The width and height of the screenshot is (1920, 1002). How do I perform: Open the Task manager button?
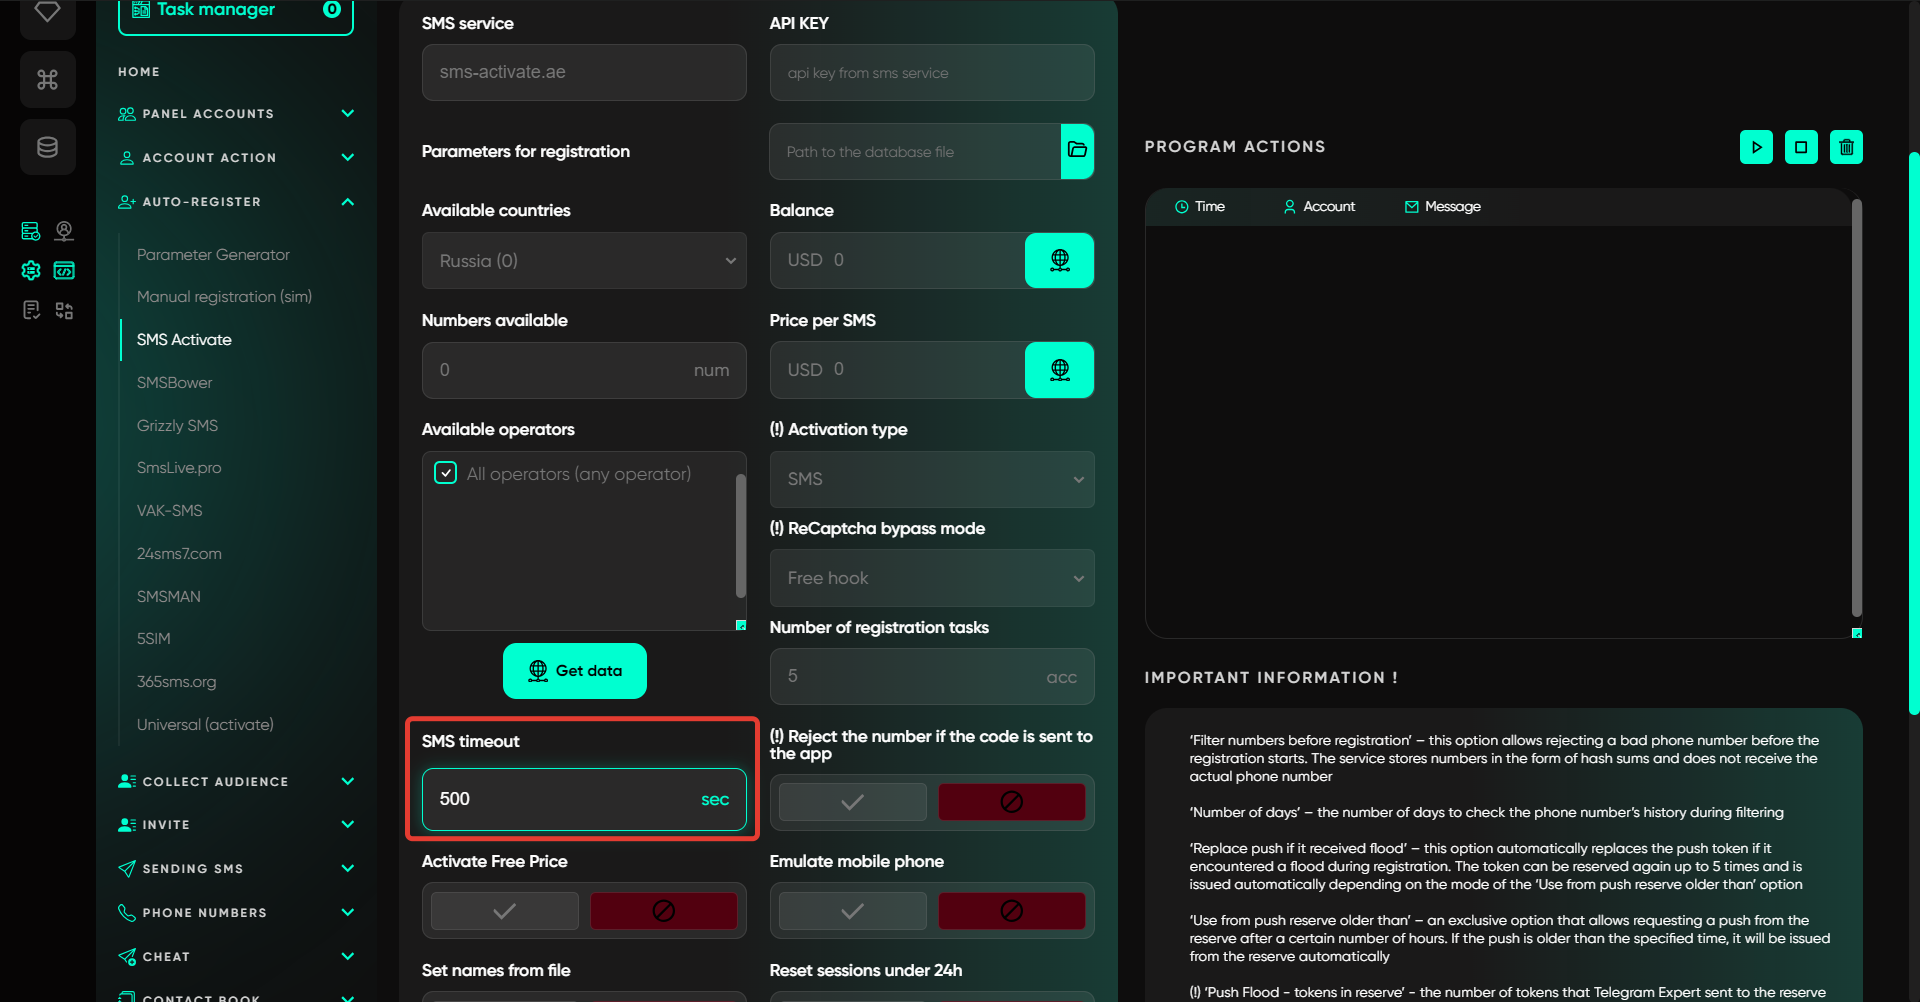235,12
